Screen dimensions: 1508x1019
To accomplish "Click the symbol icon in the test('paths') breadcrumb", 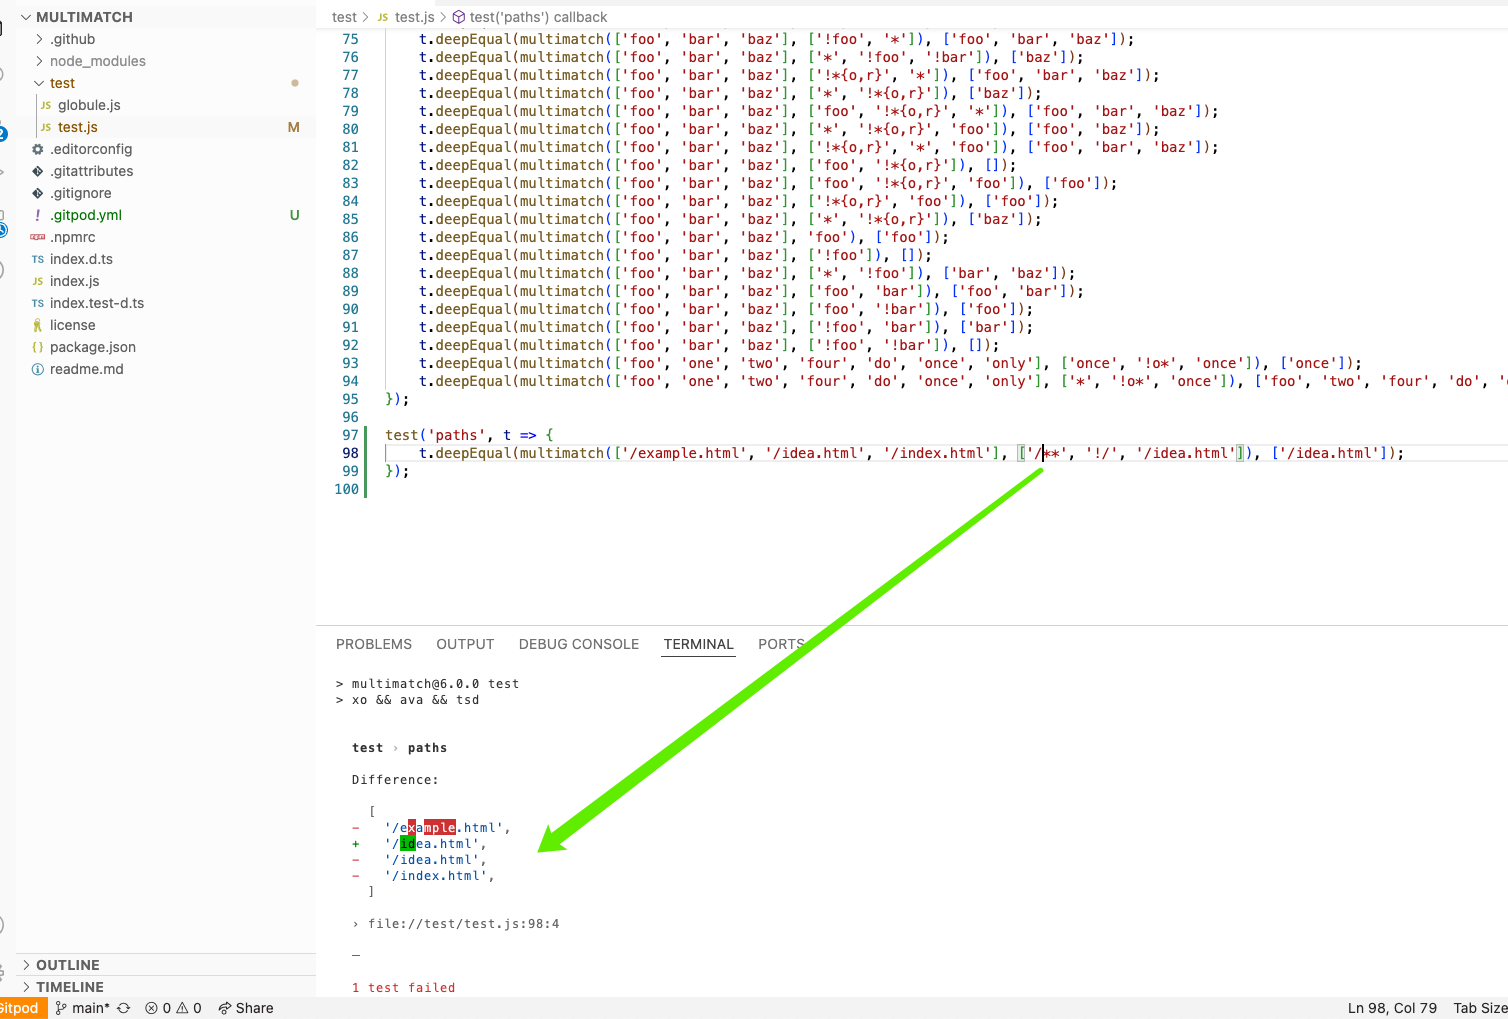I will pos(457,17).
